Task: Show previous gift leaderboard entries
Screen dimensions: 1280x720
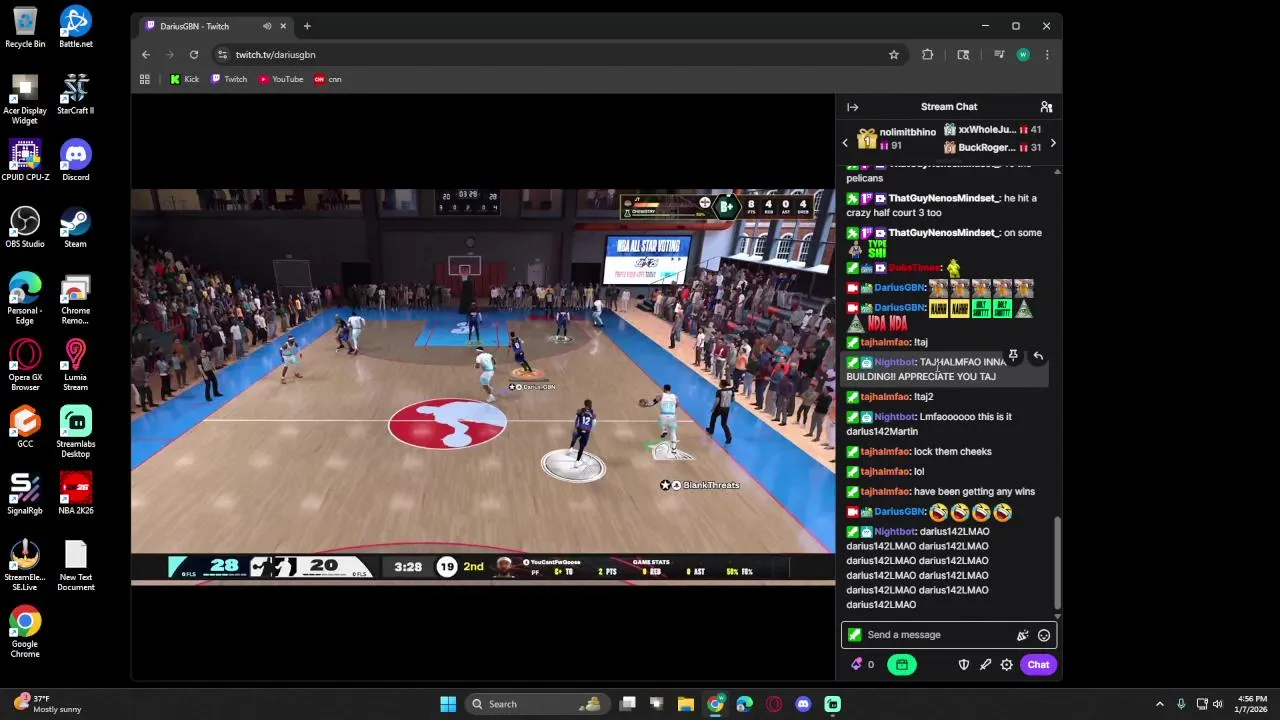Action: click(x=845, y=143)
